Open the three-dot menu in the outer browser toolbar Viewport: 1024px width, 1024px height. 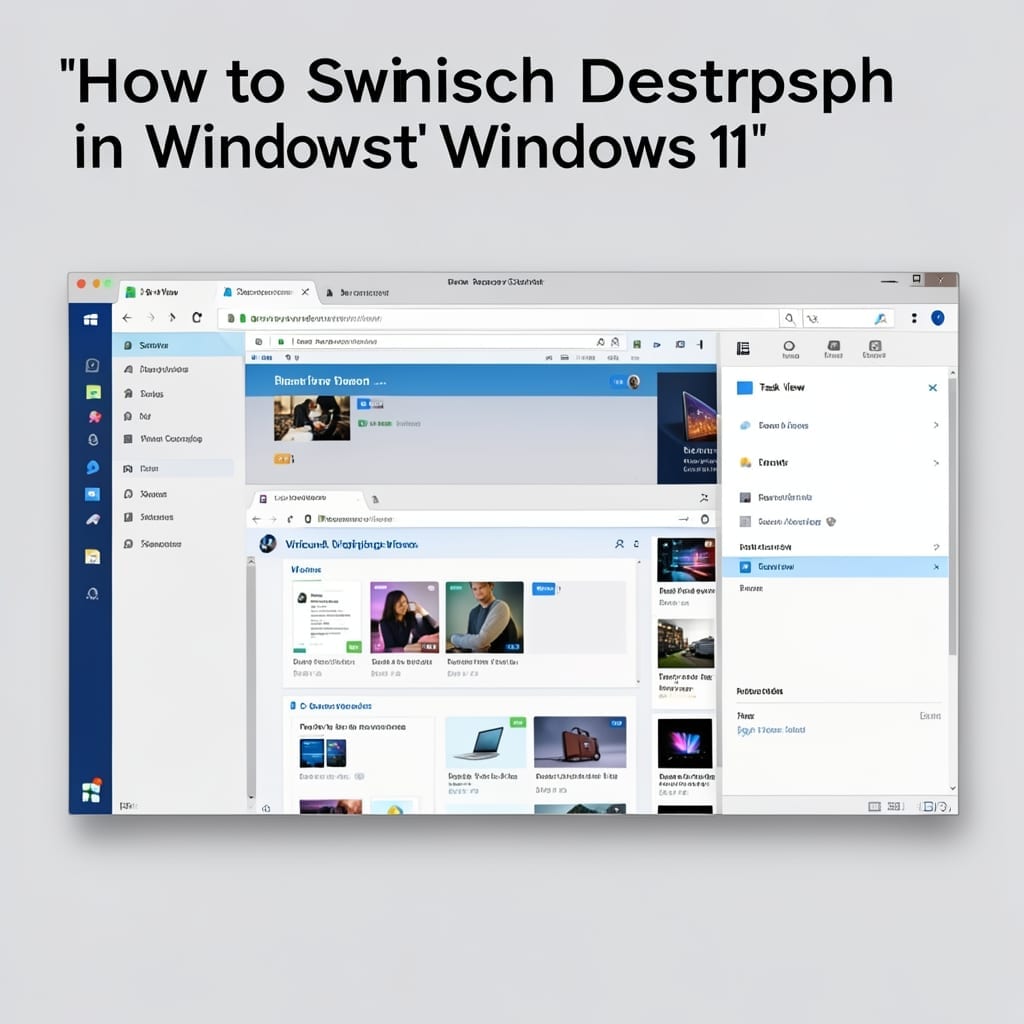tap(914, 318)
